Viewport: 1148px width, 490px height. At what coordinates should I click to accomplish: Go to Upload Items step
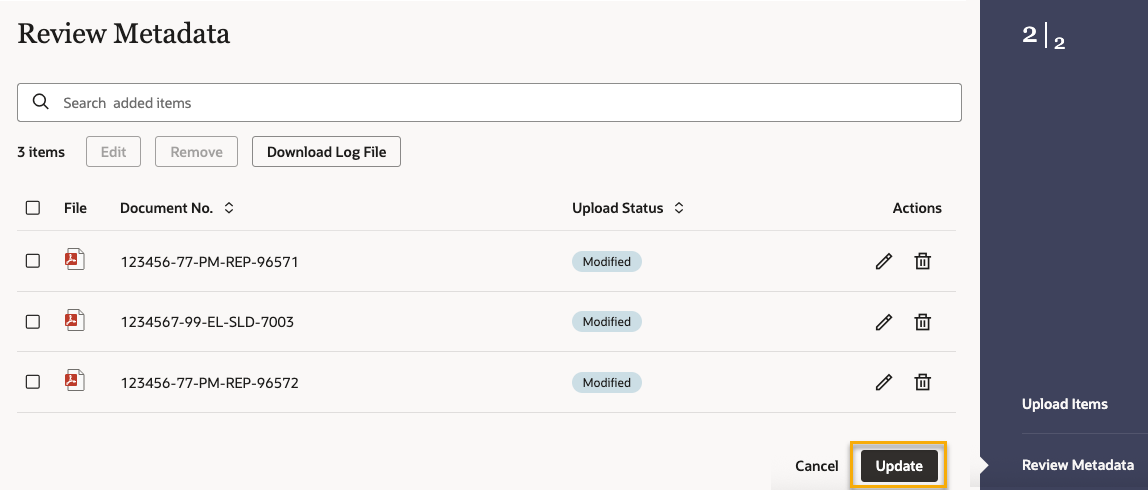pos(1064,404)
